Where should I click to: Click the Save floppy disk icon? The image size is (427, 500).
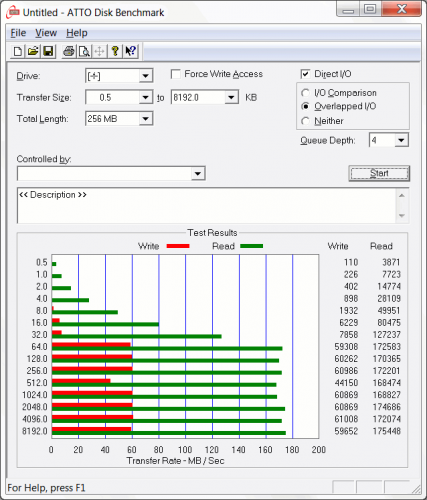(48, 52)
